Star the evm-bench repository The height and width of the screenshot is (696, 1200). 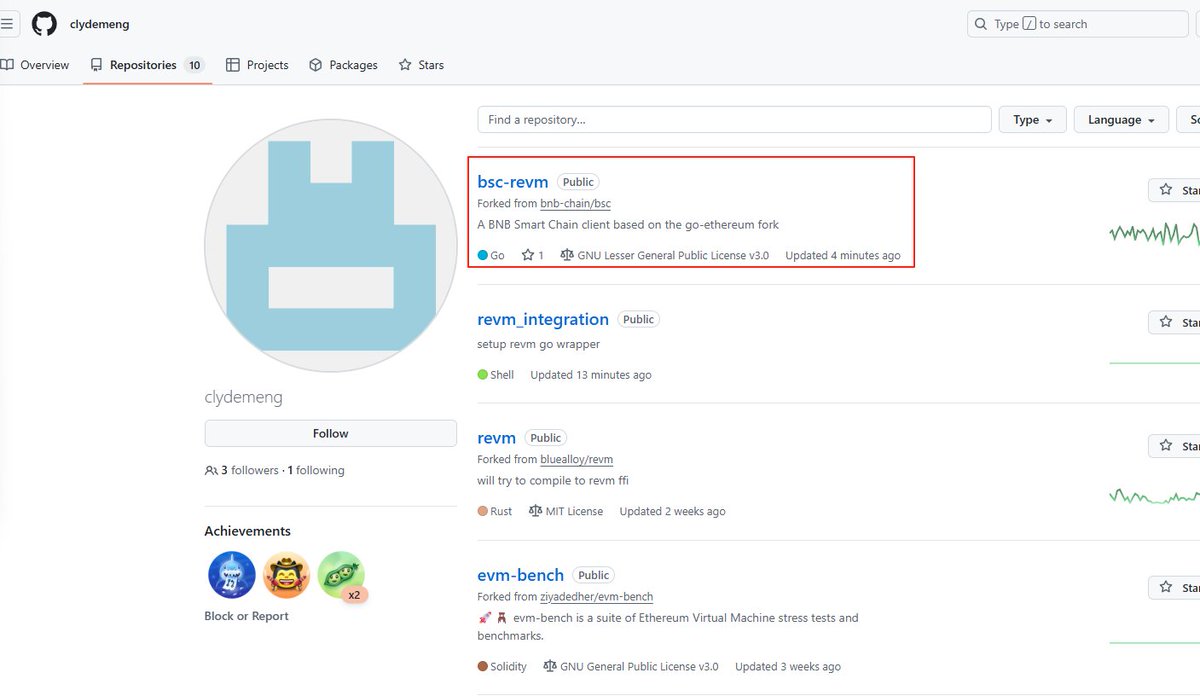(x=1175, y=587)
